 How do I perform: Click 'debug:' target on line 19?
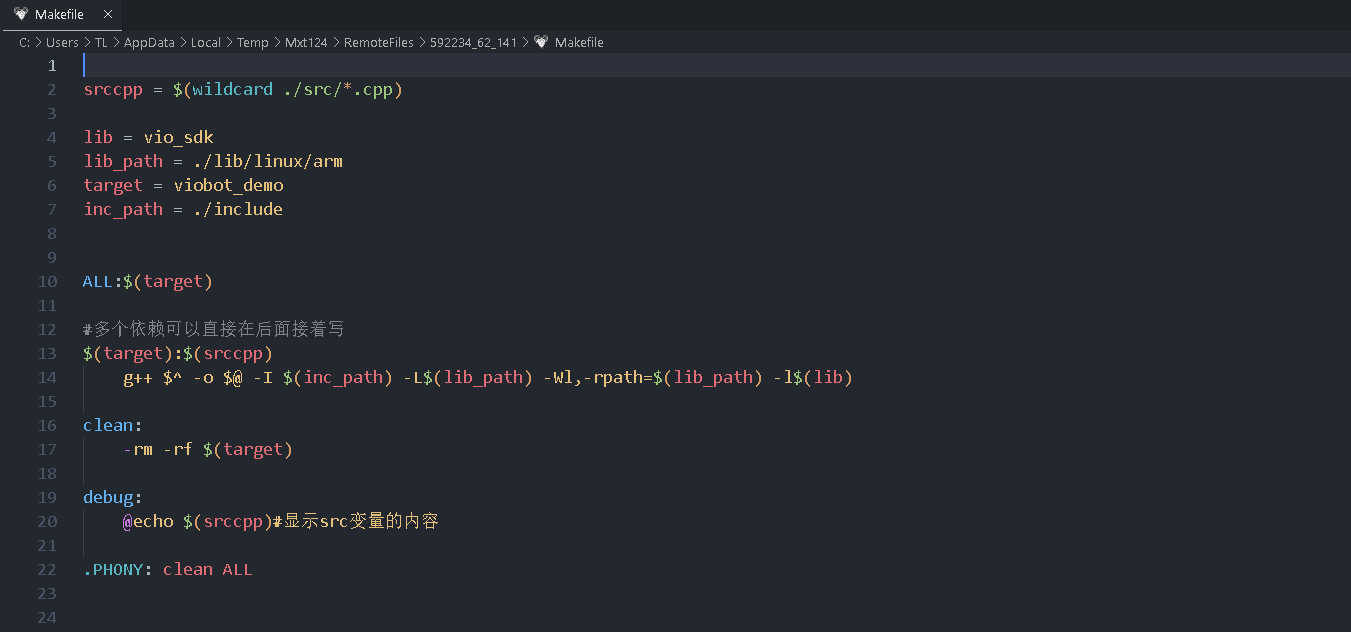[x=113, y=497]
